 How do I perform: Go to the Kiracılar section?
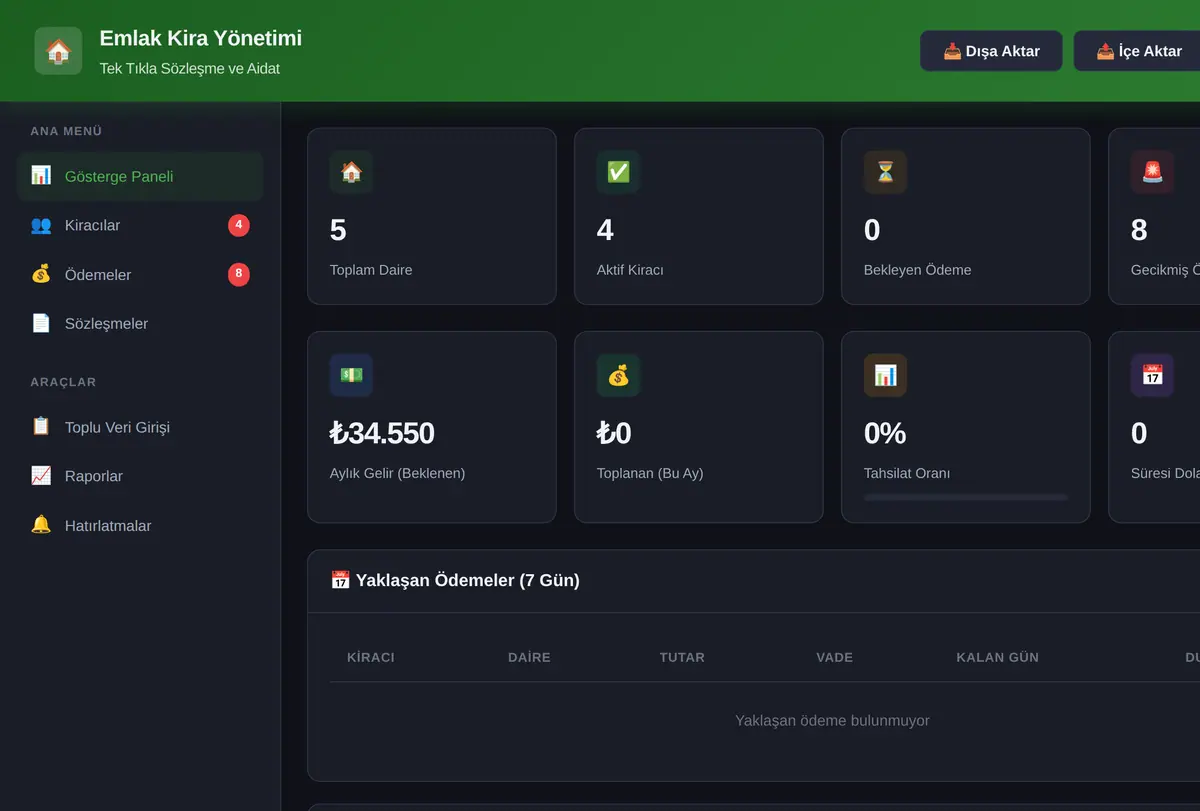141,225
